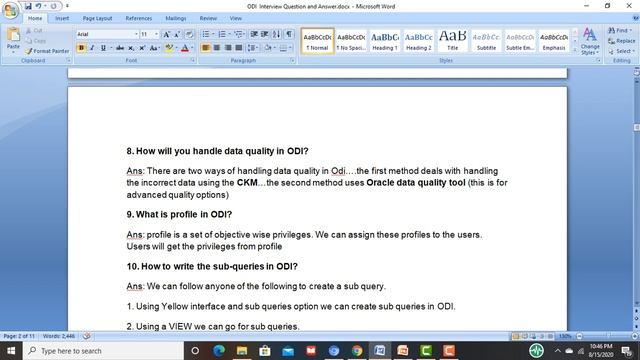Open Word Help
The width and height of the screenshot is (640, 360).
(x=635, y=18)
